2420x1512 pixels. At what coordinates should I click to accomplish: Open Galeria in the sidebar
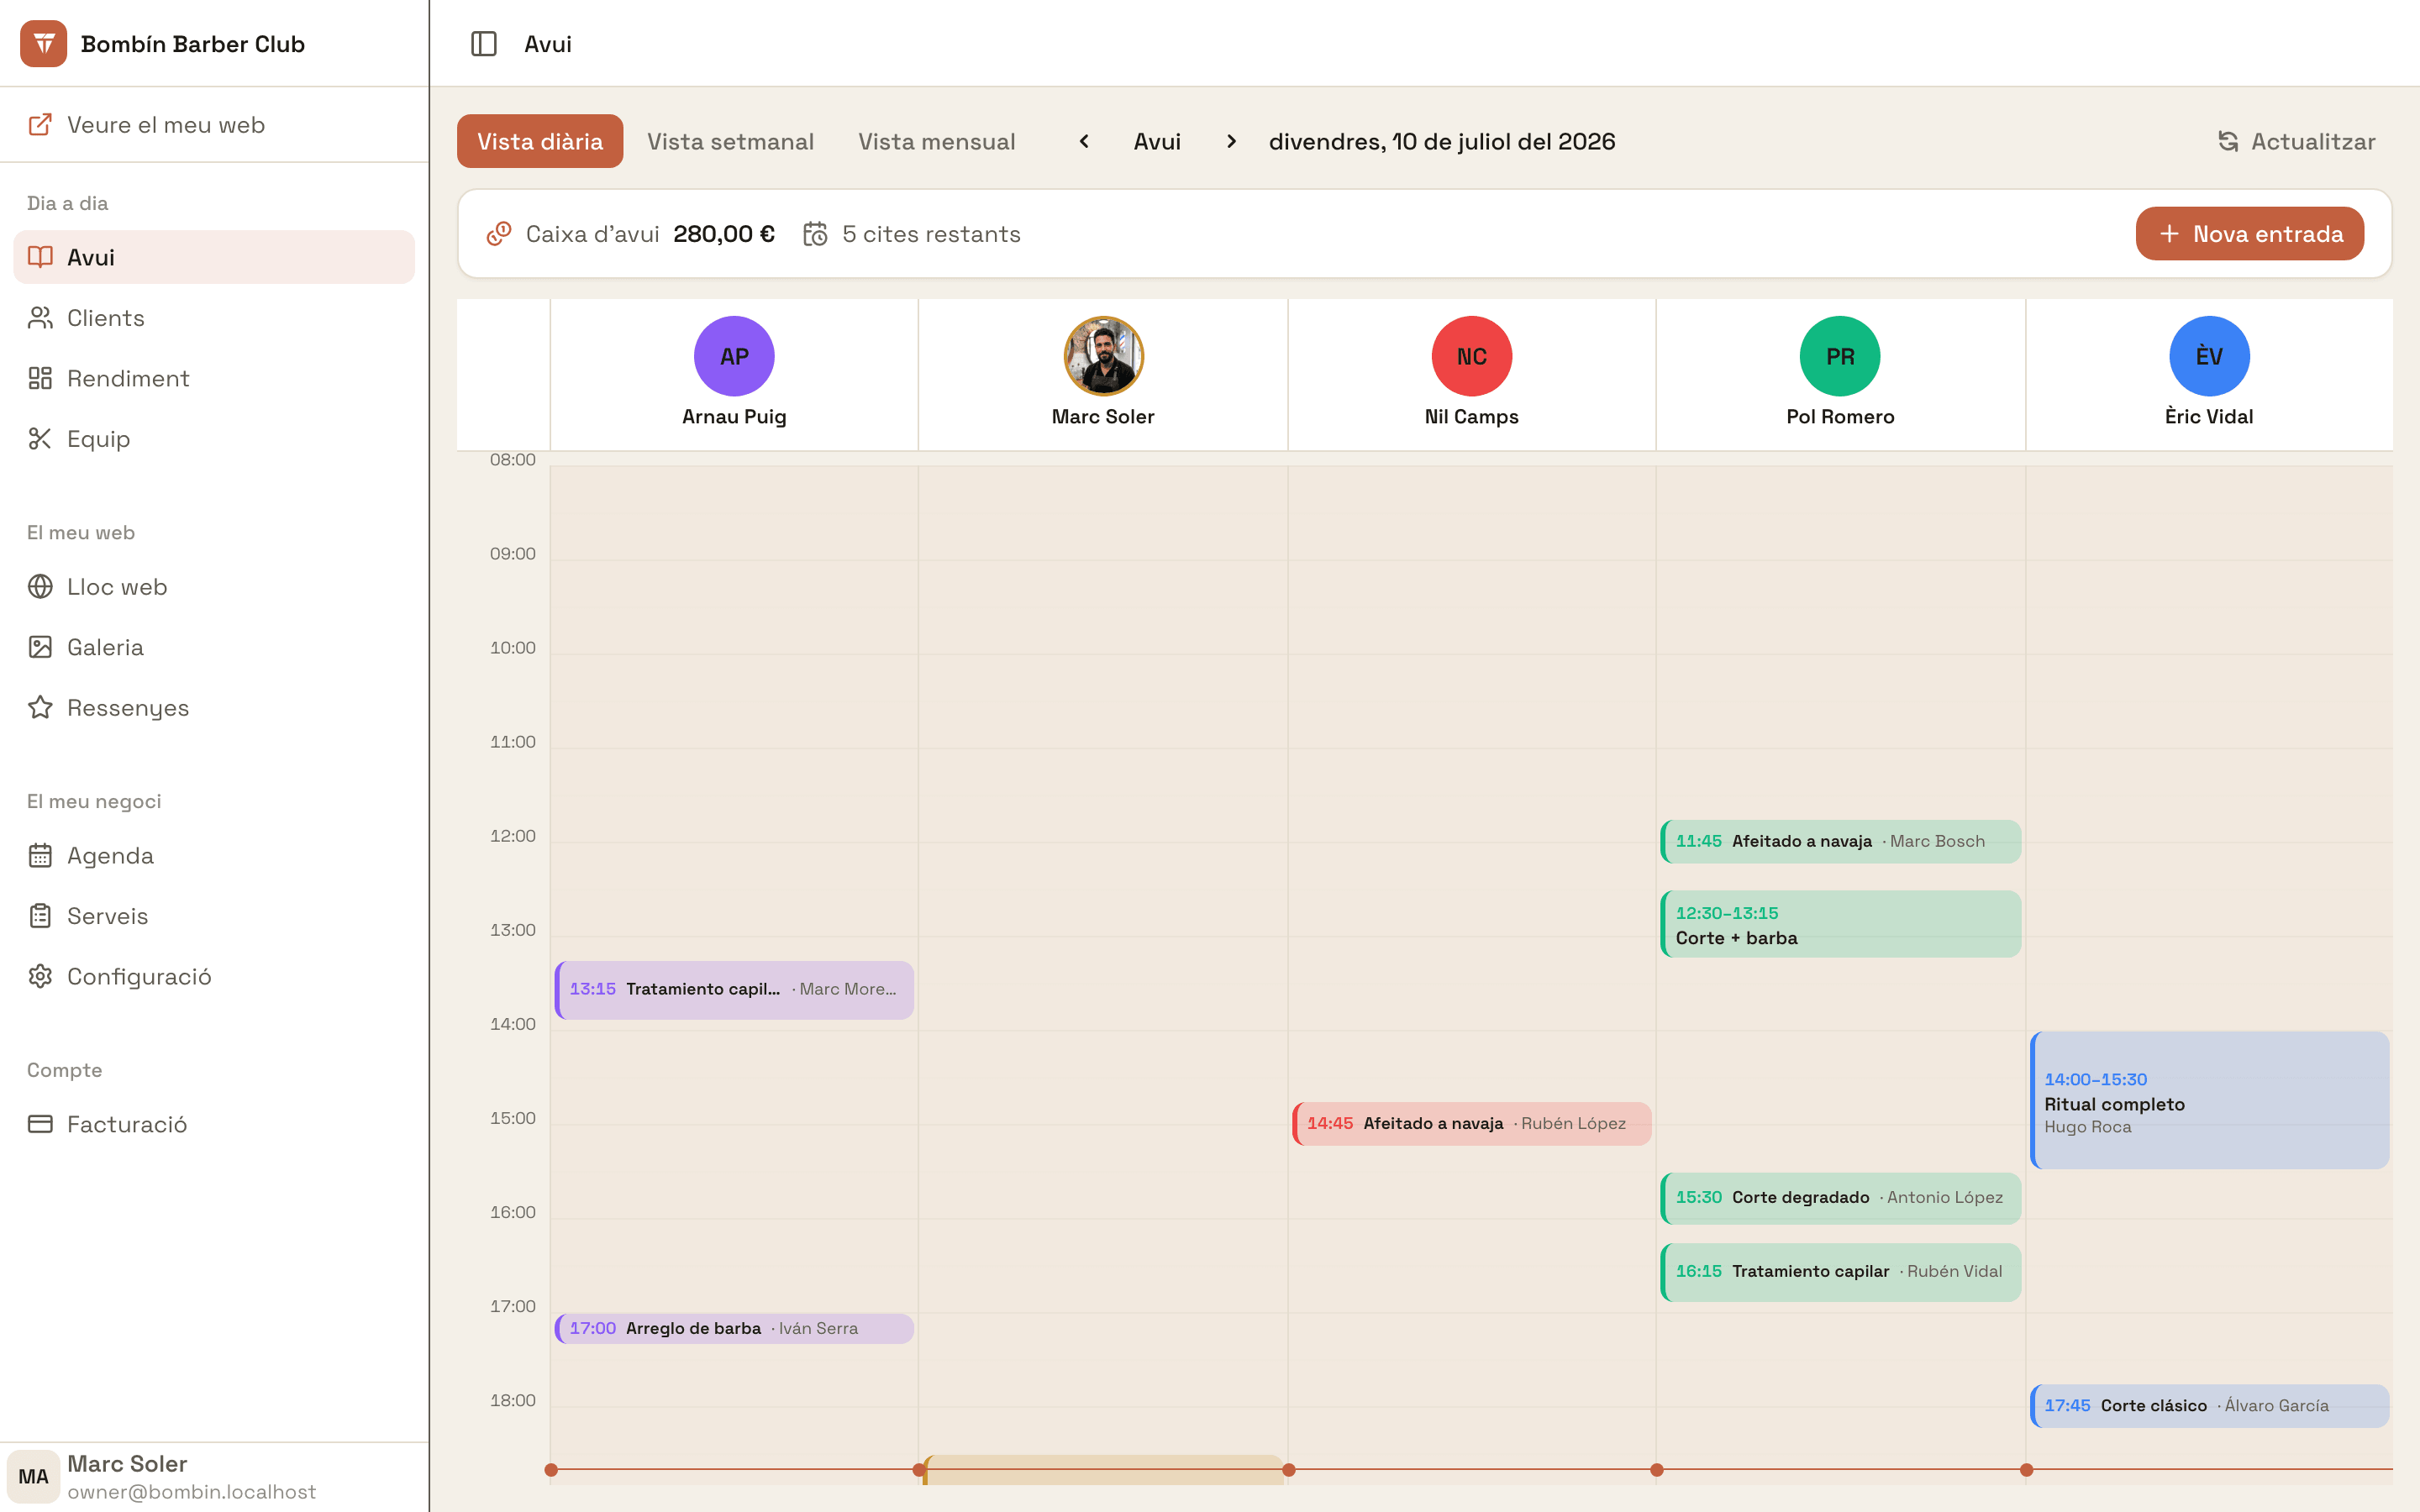click(x=214, y=647)
